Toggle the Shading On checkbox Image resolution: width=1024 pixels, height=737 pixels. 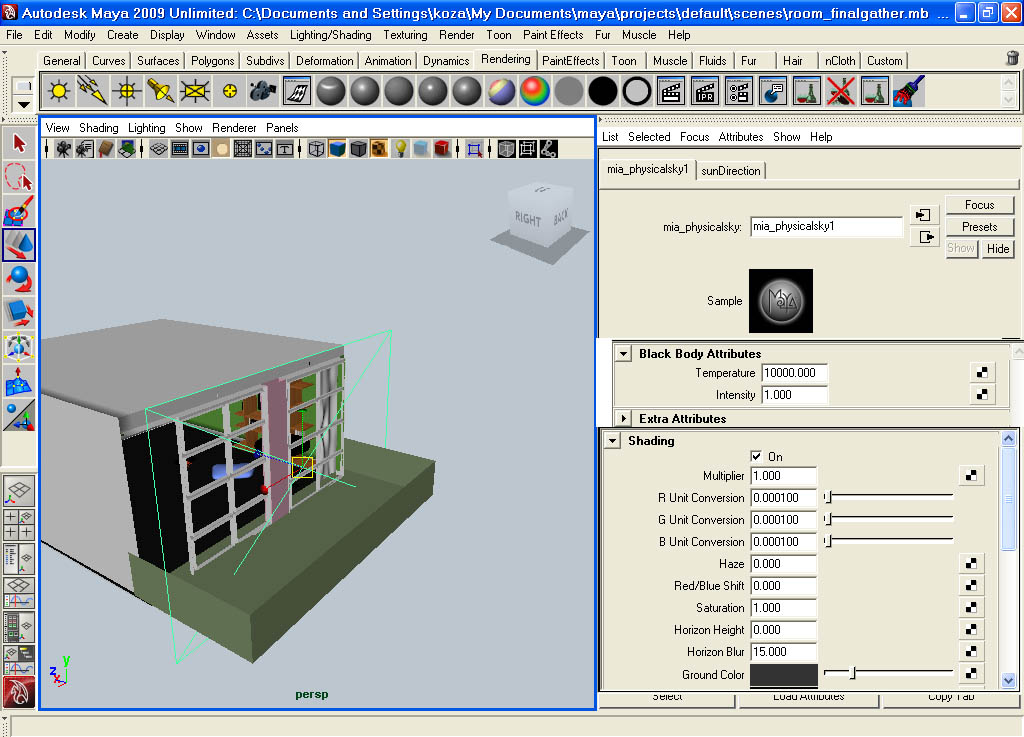coord(756,456)
